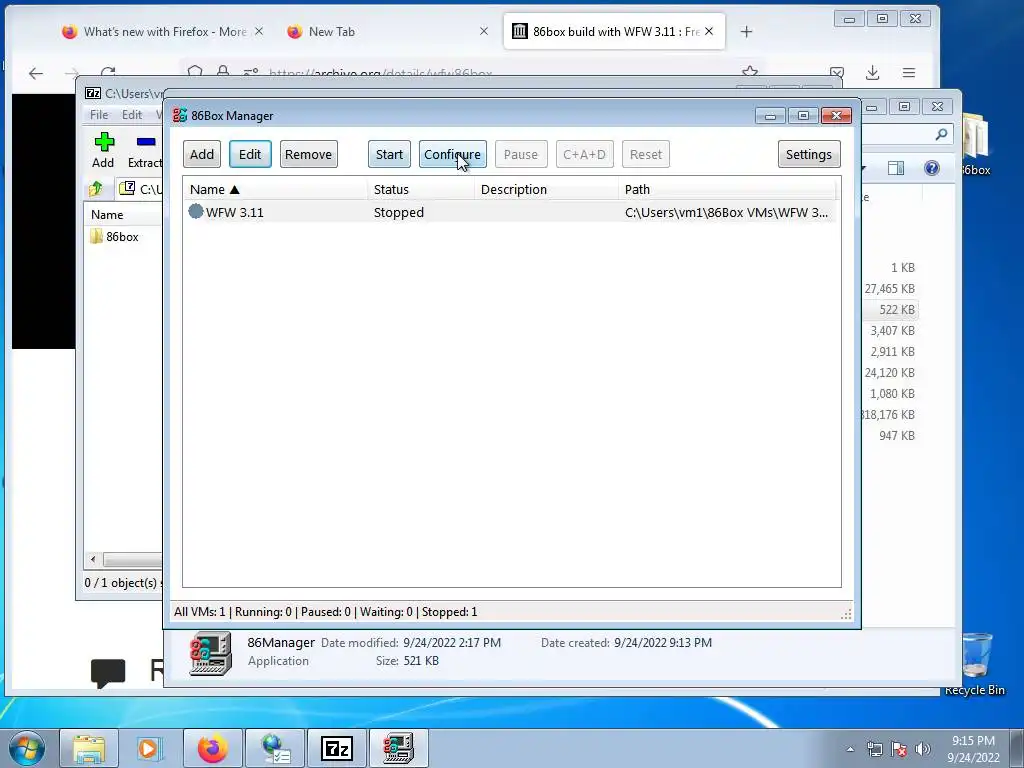Click horizontal scrollbar left arrow in 7-Zip

tap(93, 560)
